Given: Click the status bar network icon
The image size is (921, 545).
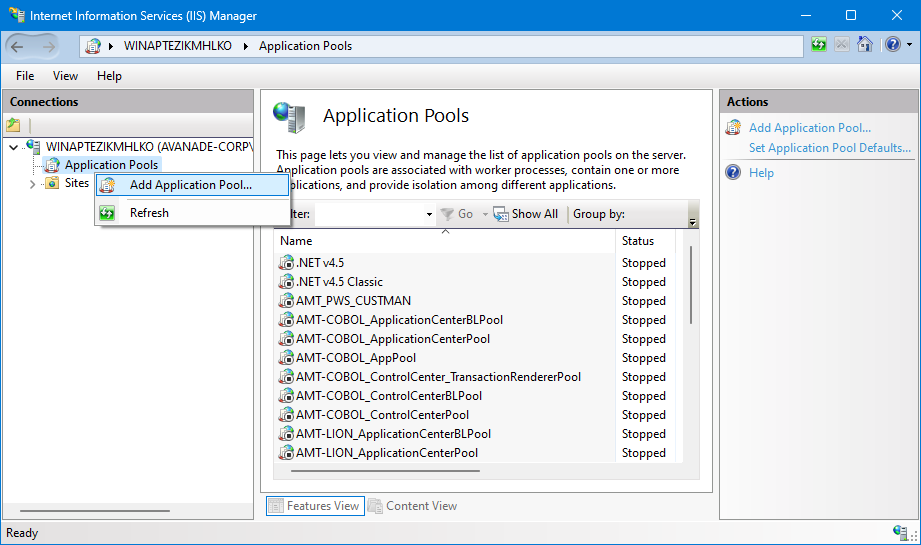Looking at the screenshot, I should coord(900,532).
